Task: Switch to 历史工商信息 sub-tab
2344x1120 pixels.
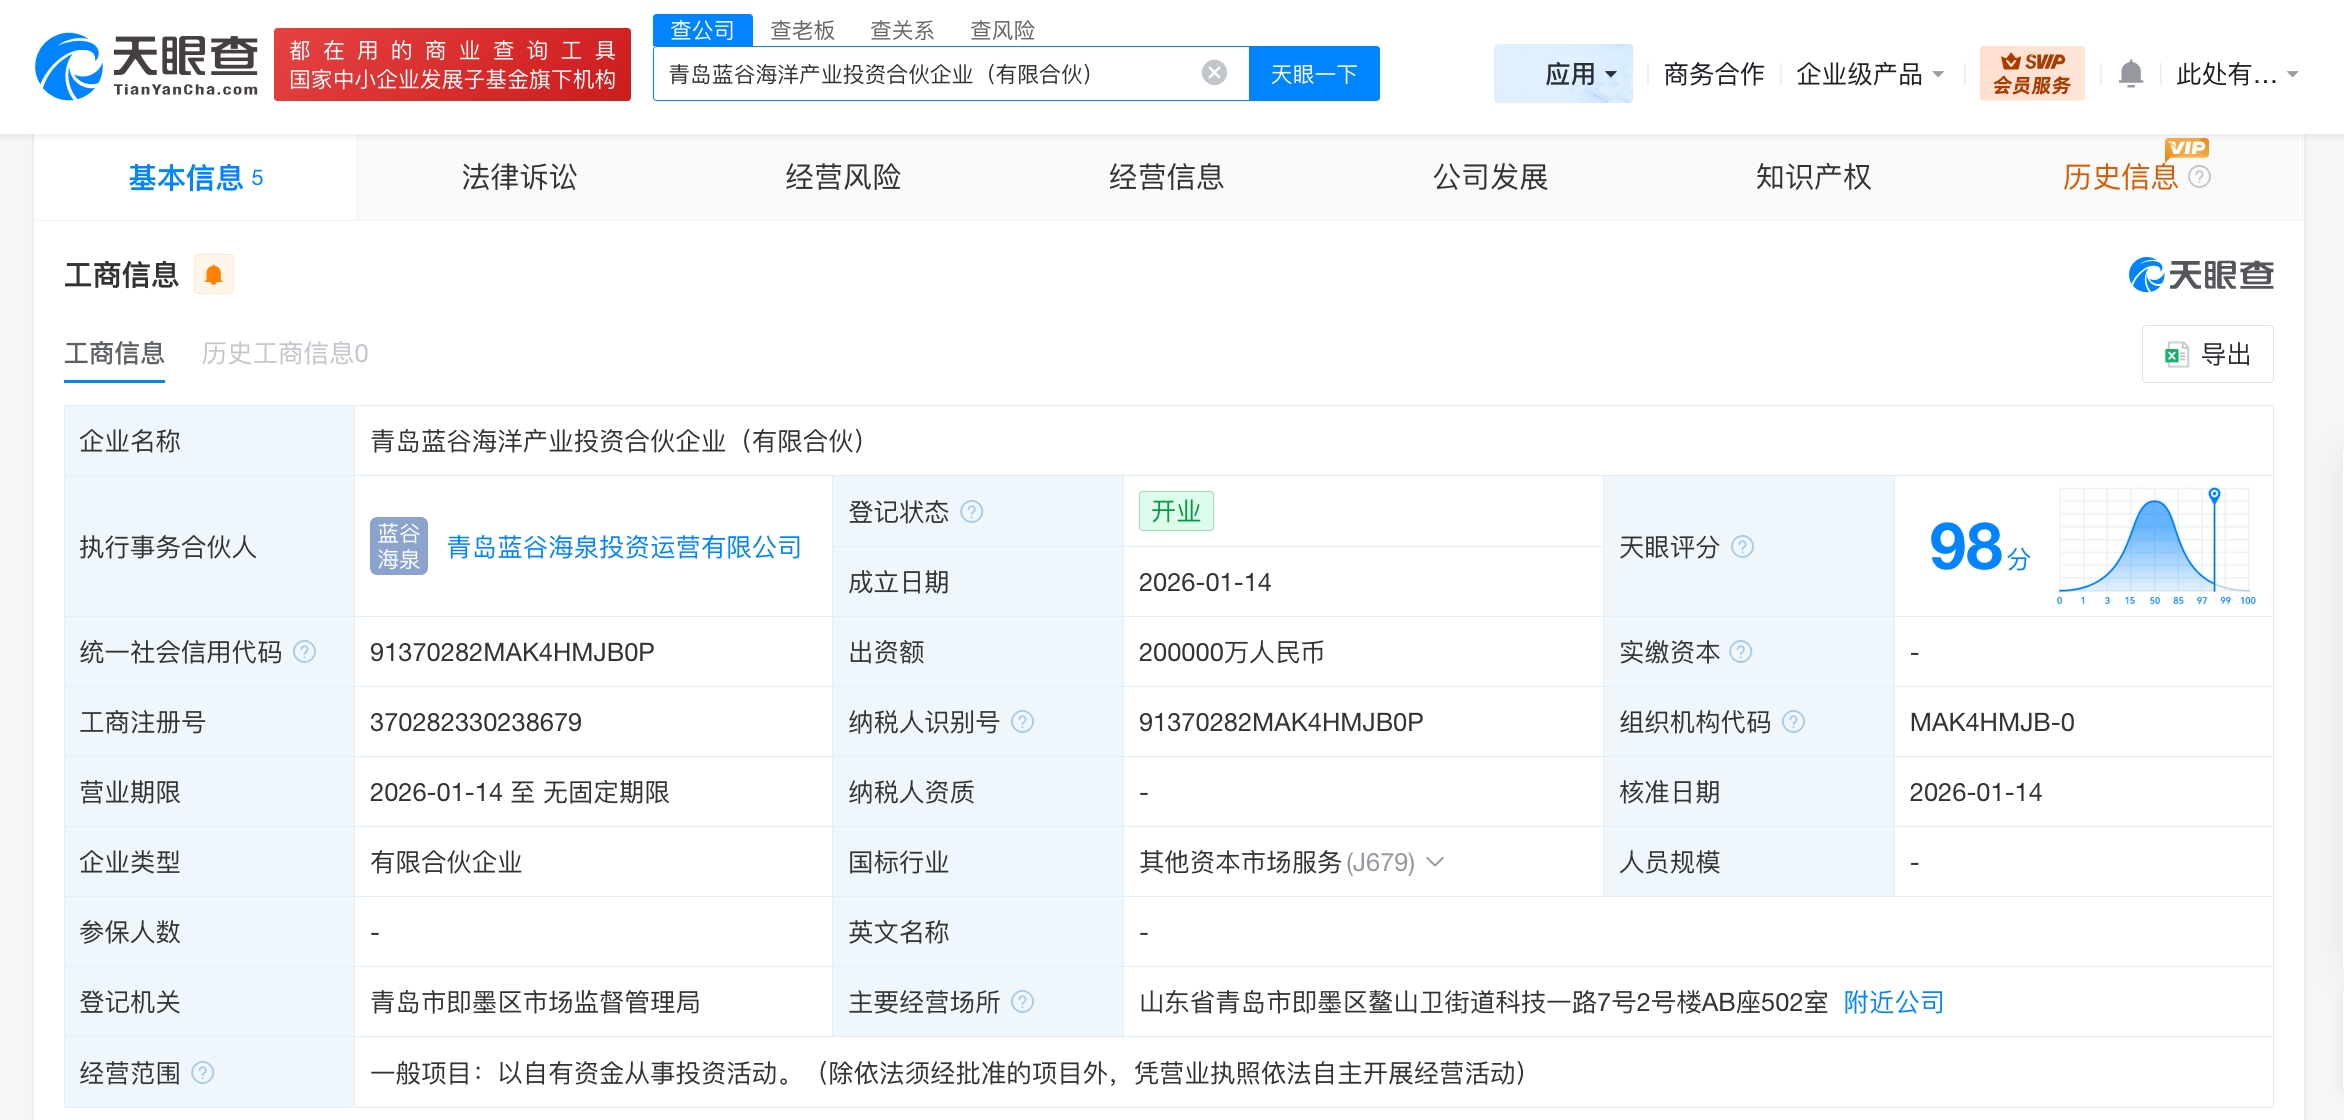Action: (285, 353)
